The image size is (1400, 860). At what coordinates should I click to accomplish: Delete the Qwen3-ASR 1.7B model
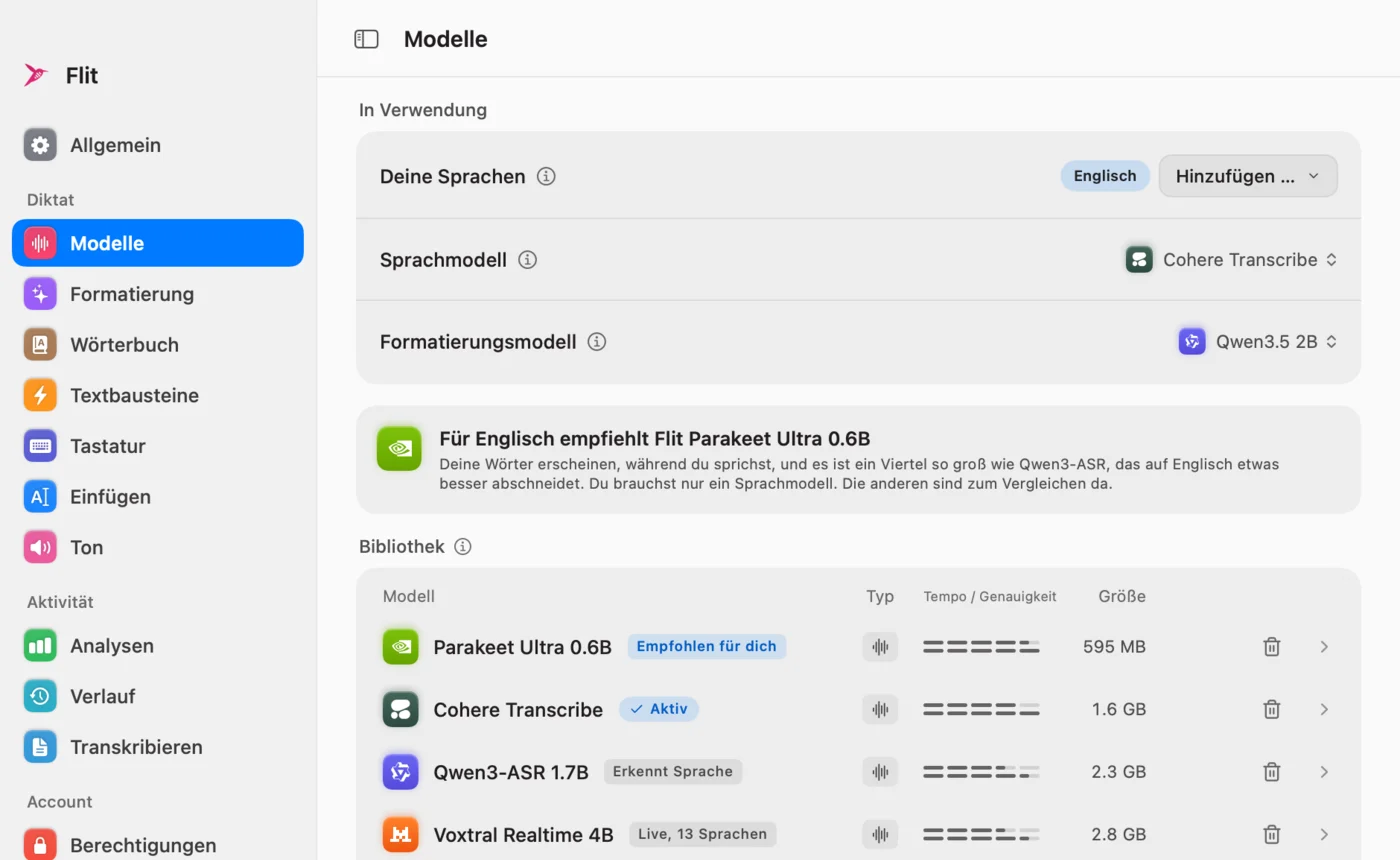[x=1272, y=772]
